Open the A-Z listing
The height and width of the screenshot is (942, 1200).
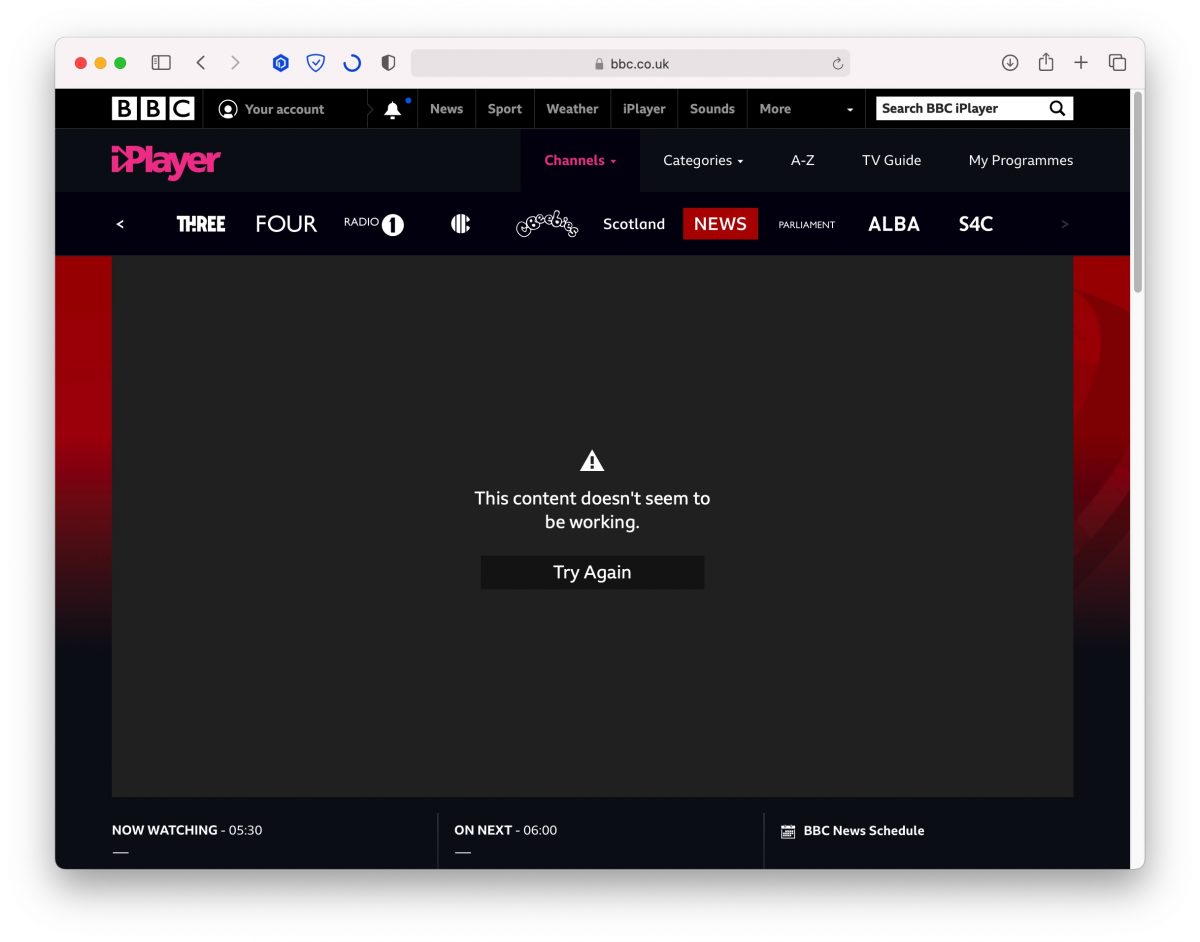pyautogui.click(x=803, y=160)
